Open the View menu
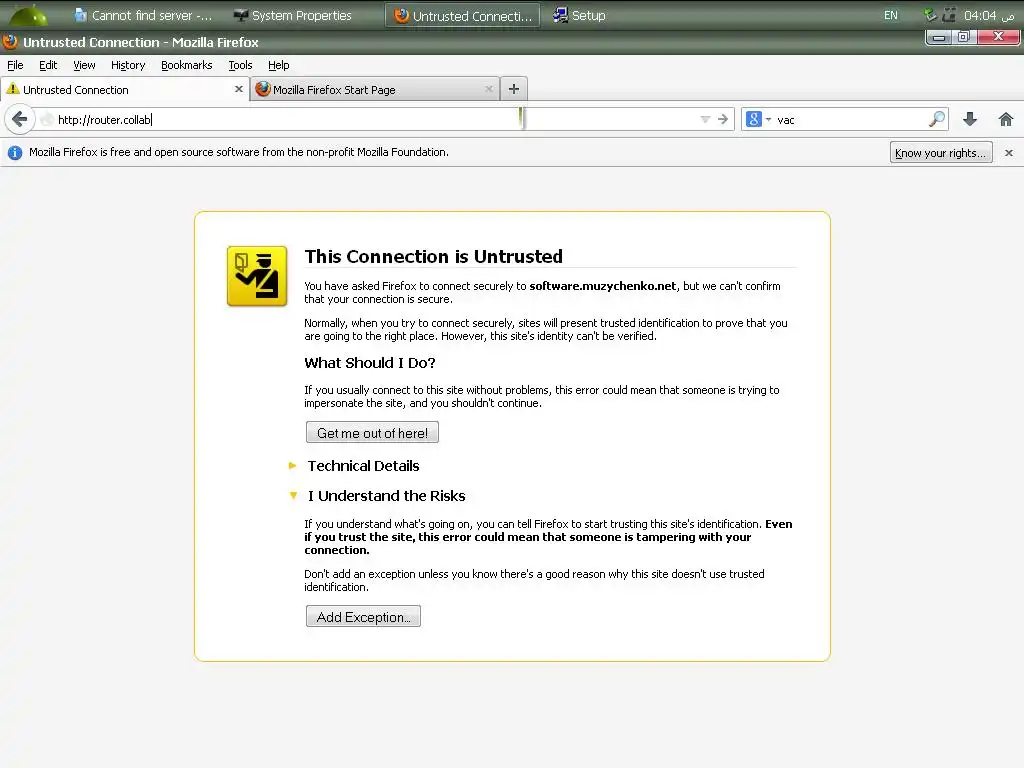Screen dimensions: 1024x768 point(84,65)
